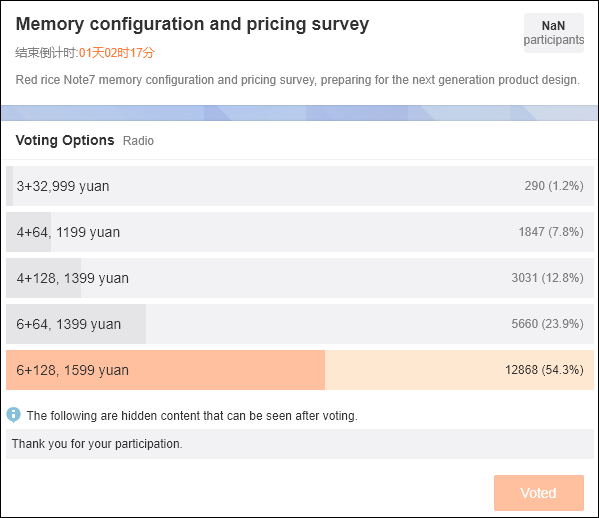Click the NaN participants badge
This screenshot has width=599, height=518.
(554, 33)
